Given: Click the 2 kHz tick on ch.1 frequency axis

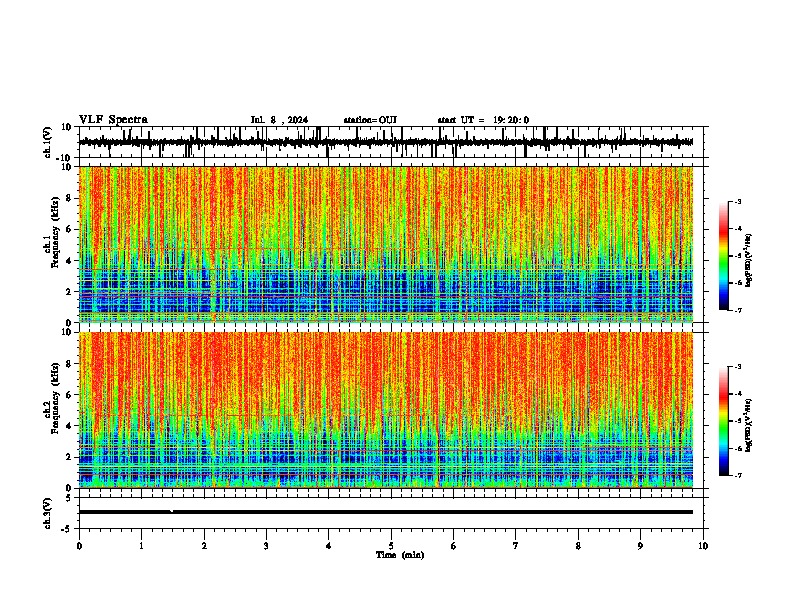Looking at the screenshot, I should click(x=70, y=292).
